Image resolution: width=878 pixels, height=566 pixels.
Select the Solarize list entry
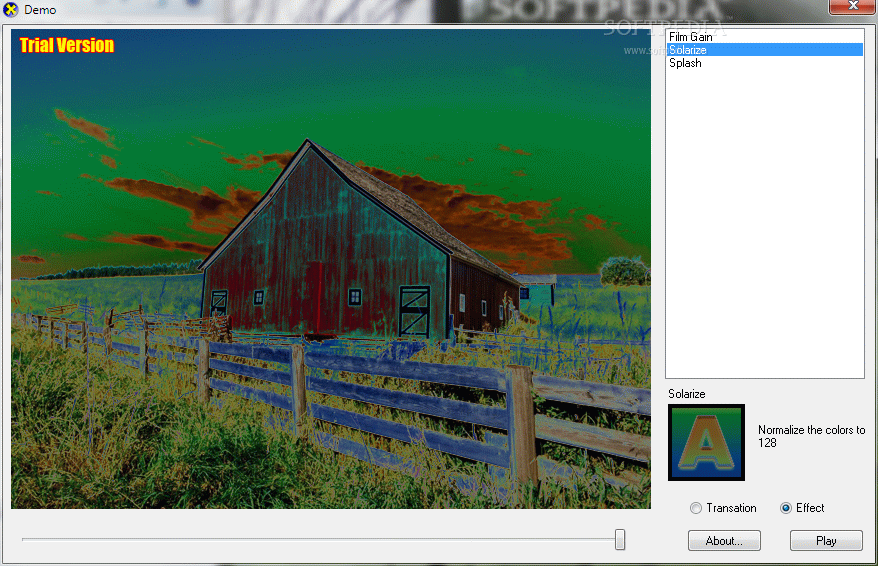[x=765, y=50]
